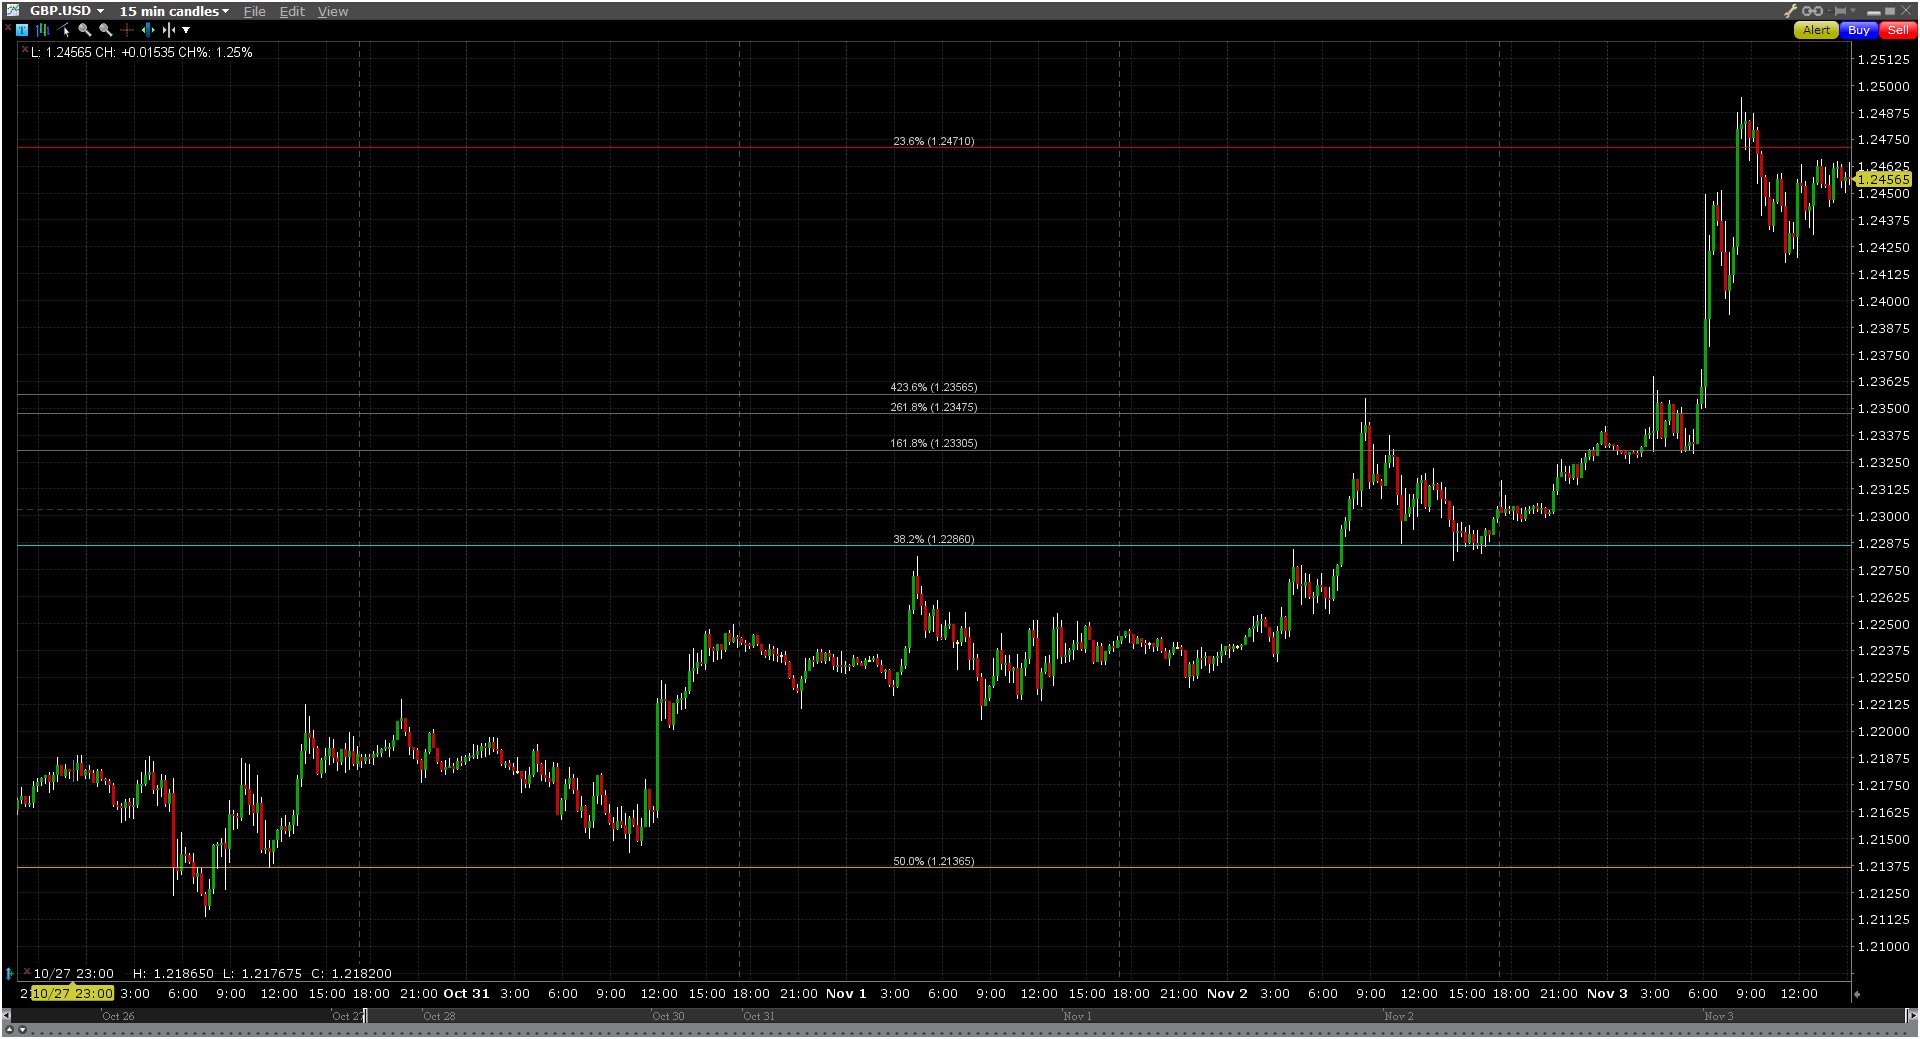Open the 15 min candles period dropdown
Viewport: 1920px width, 1039px height.
click(x=174, y=11)
